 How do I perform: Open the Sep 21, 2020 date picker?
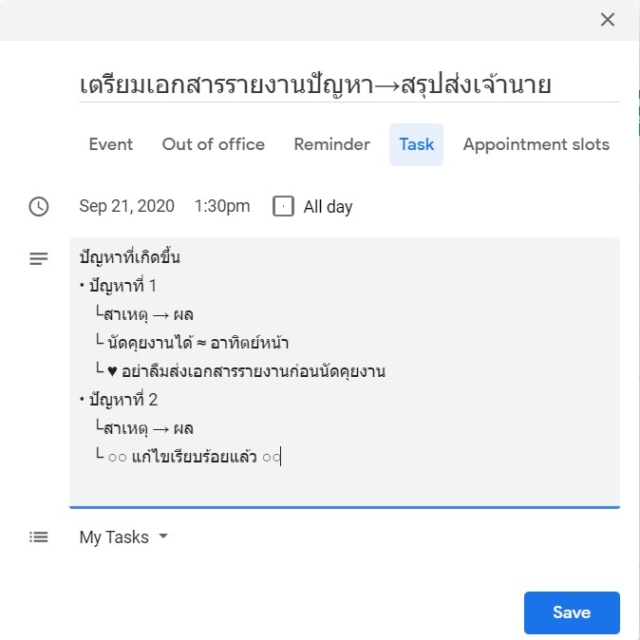pos(127,206)
